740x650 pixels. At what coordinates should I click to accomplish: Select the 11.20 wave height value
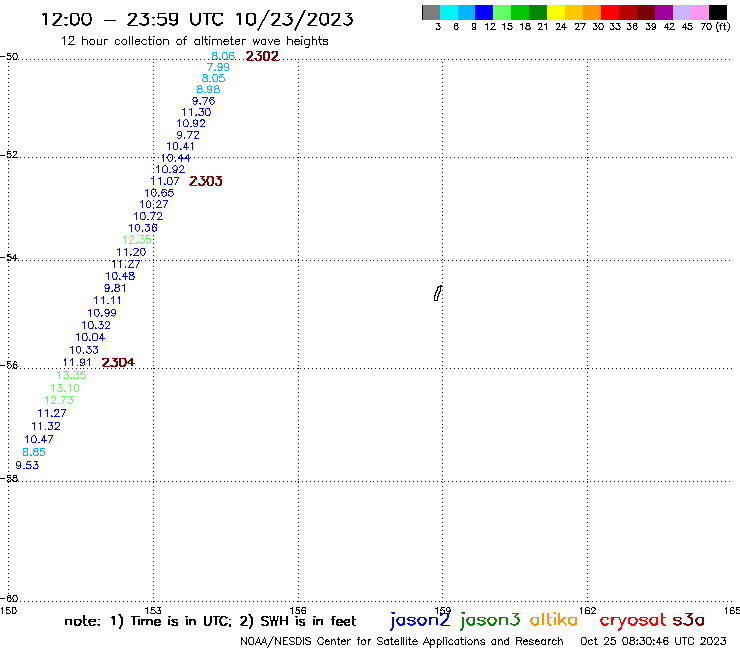tap(131, 253)
